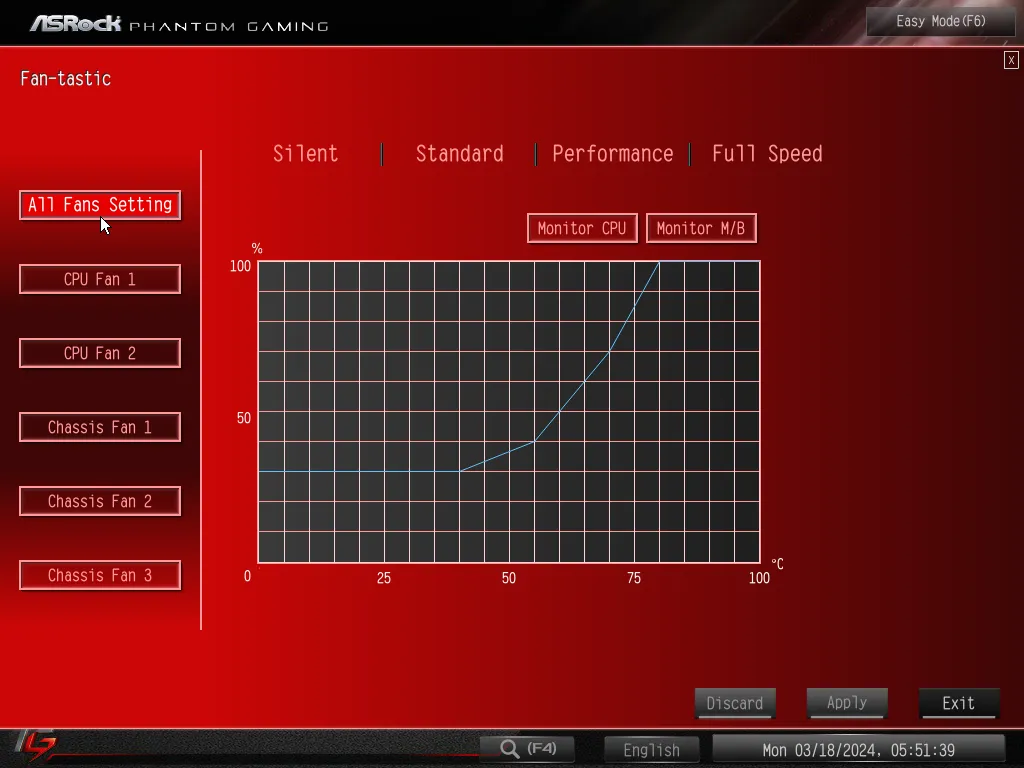
Task: Change the English language setting
Action: coord(651,750)
